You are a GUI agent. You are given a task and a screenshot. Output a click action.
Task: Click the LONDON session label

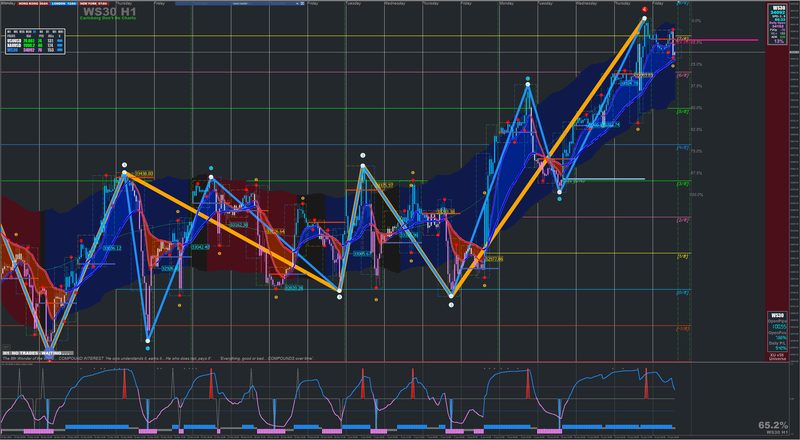click(63, 4)
